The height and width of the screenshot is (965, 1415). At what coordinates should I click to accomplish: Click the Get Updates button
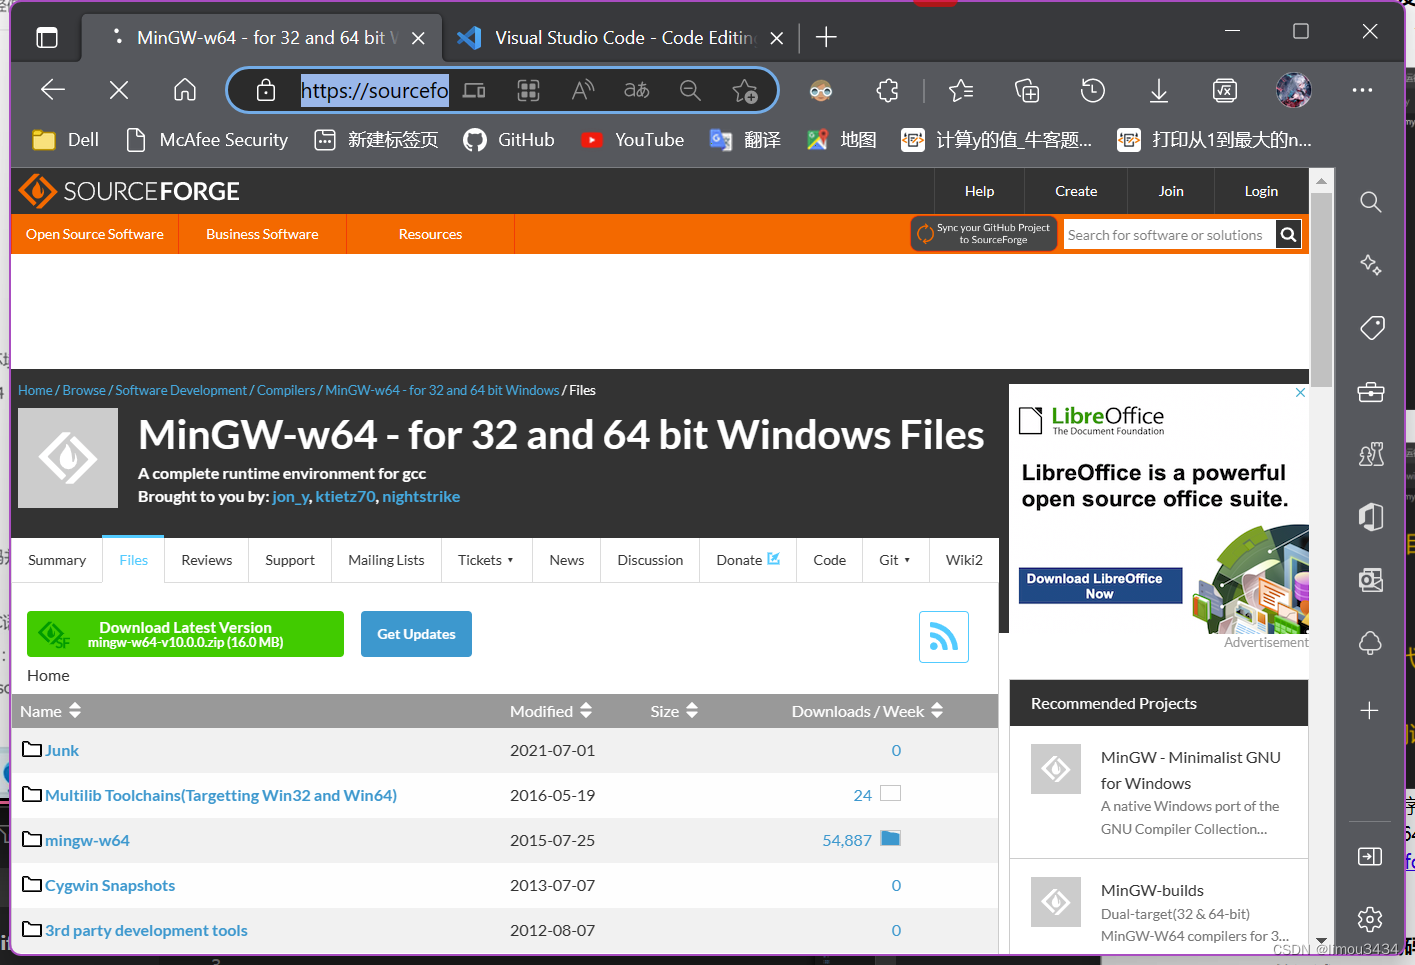click(x=416, y=634)
